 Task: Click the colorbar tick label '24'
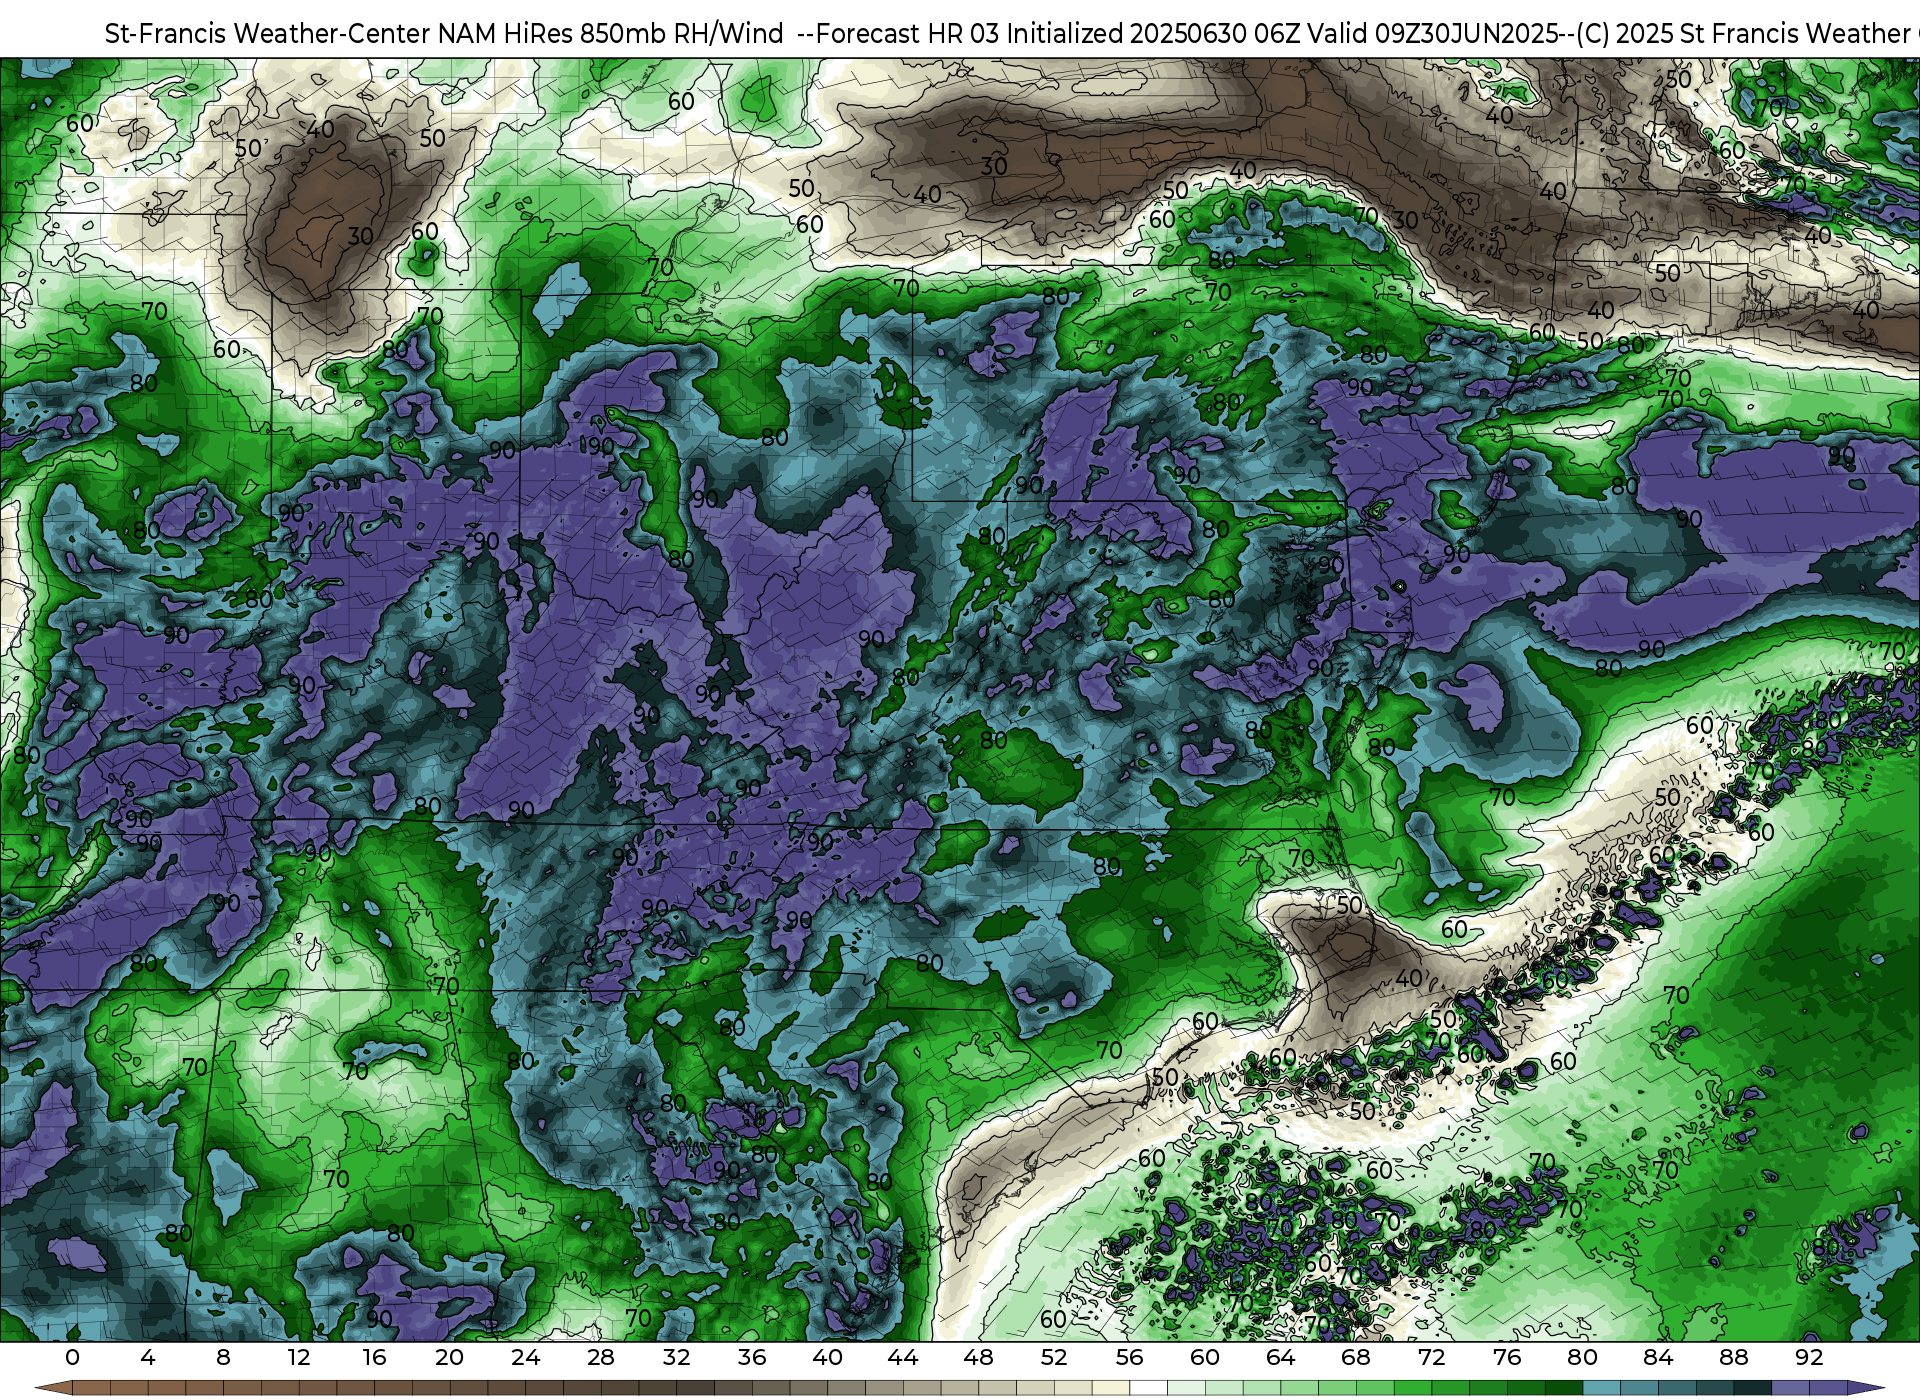[525, 1358]
